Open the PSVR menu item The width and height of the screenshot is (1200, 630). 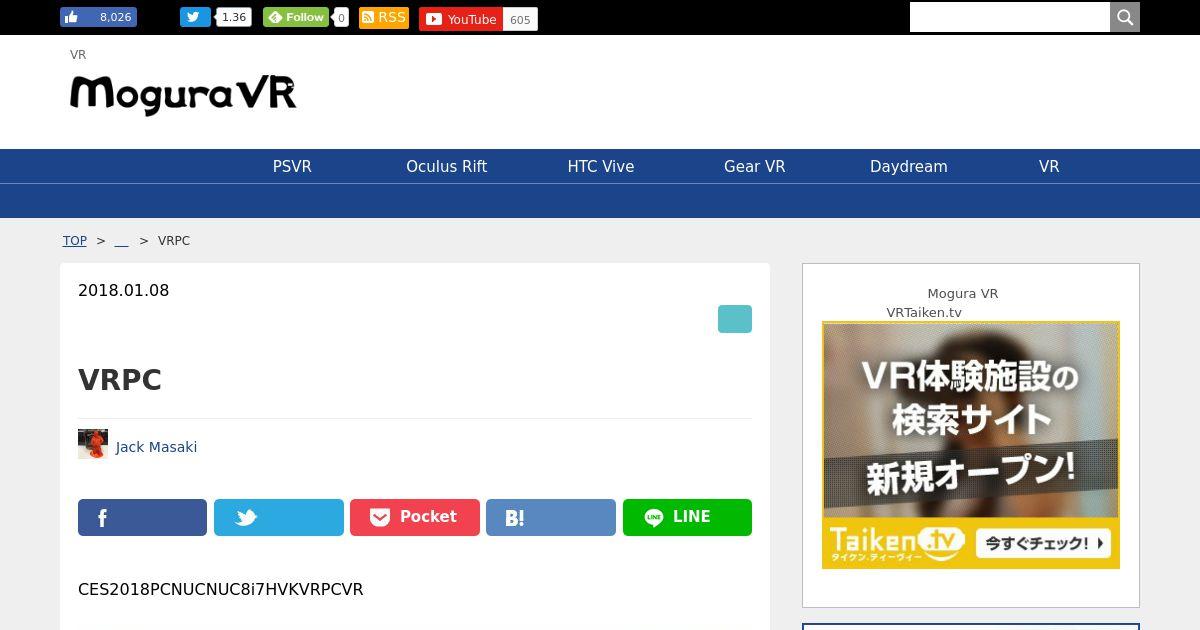[x=292, y=167]
